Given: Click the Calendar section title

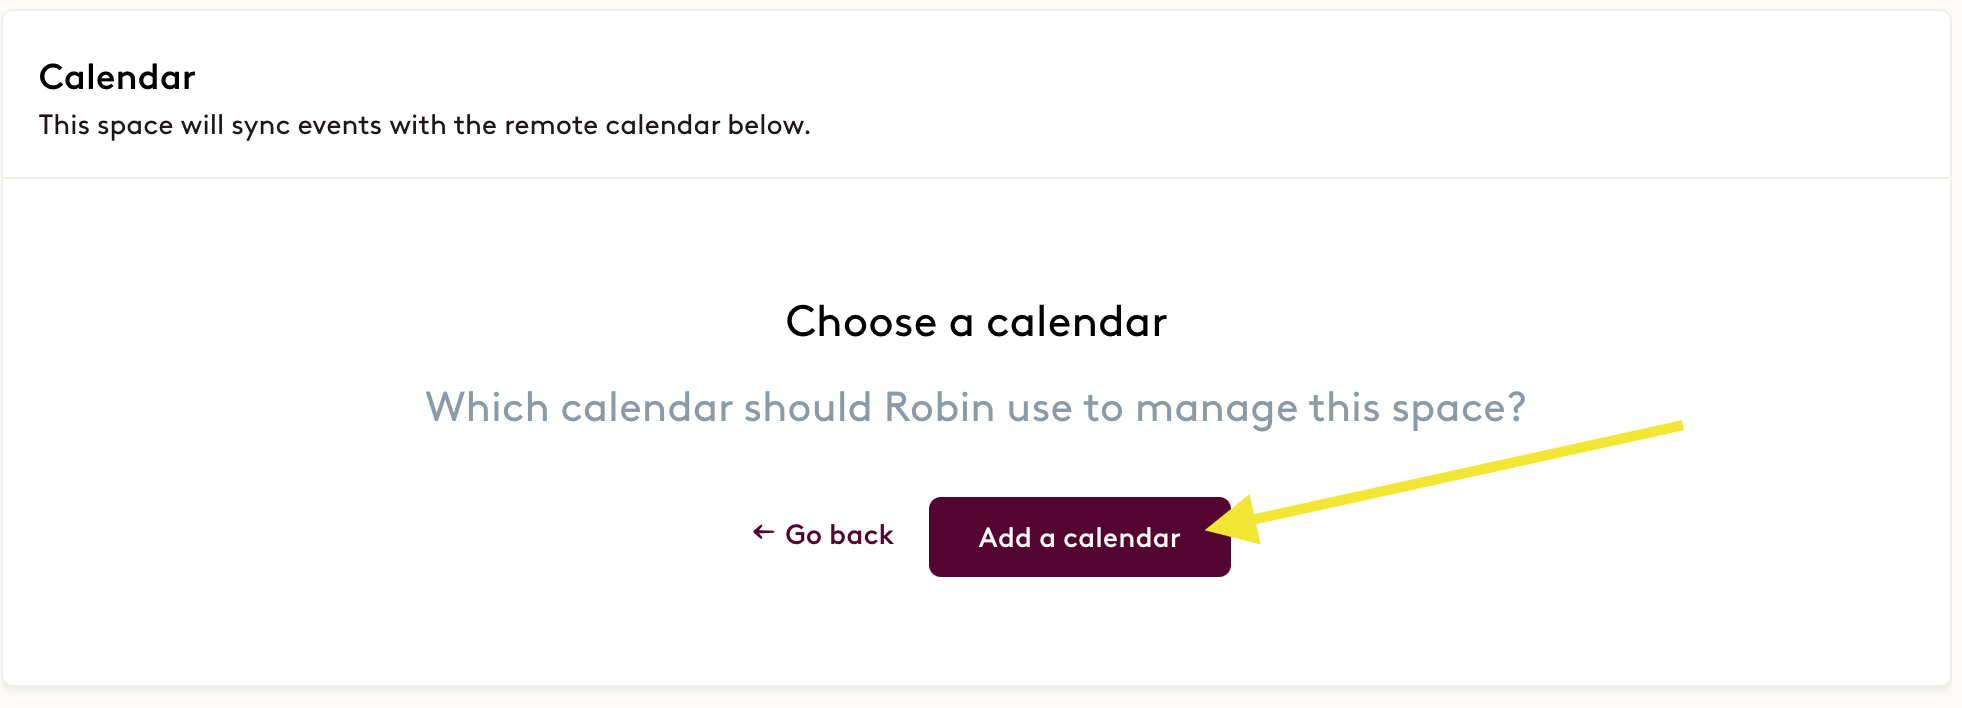Looking at the screenshot, I should pyautogui.click(x=117, y=77).
